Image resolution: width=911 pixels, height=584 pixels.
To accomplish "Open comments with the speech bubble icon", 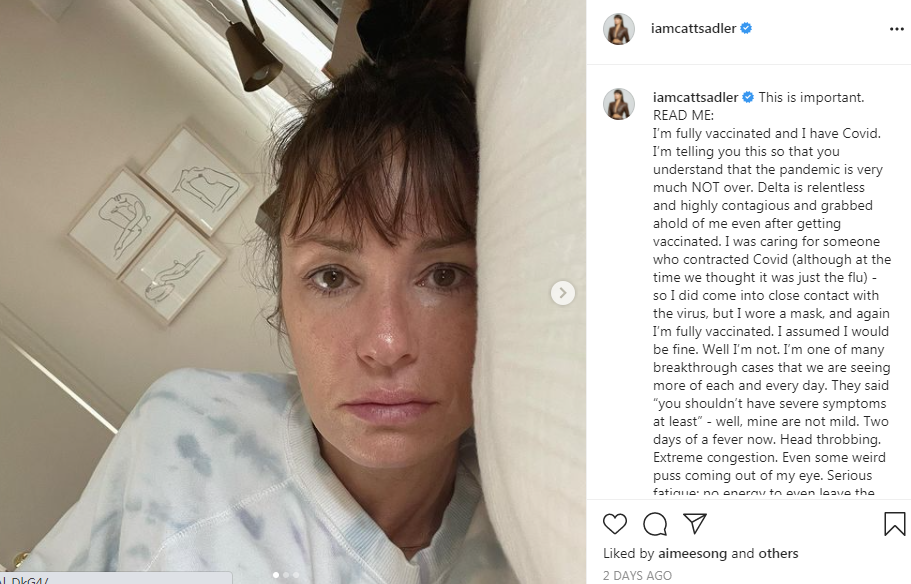I will [655, 524].
